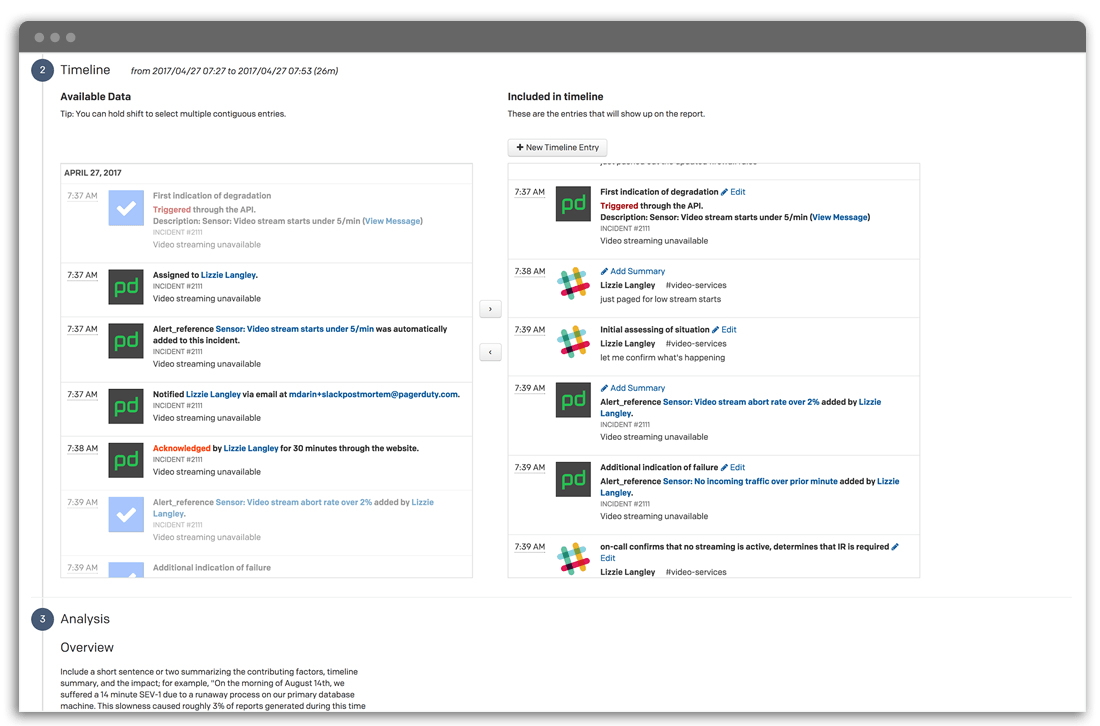
Task: Uncheck the 'First indication of degradation' entry in Available Data
Action: 126,208
